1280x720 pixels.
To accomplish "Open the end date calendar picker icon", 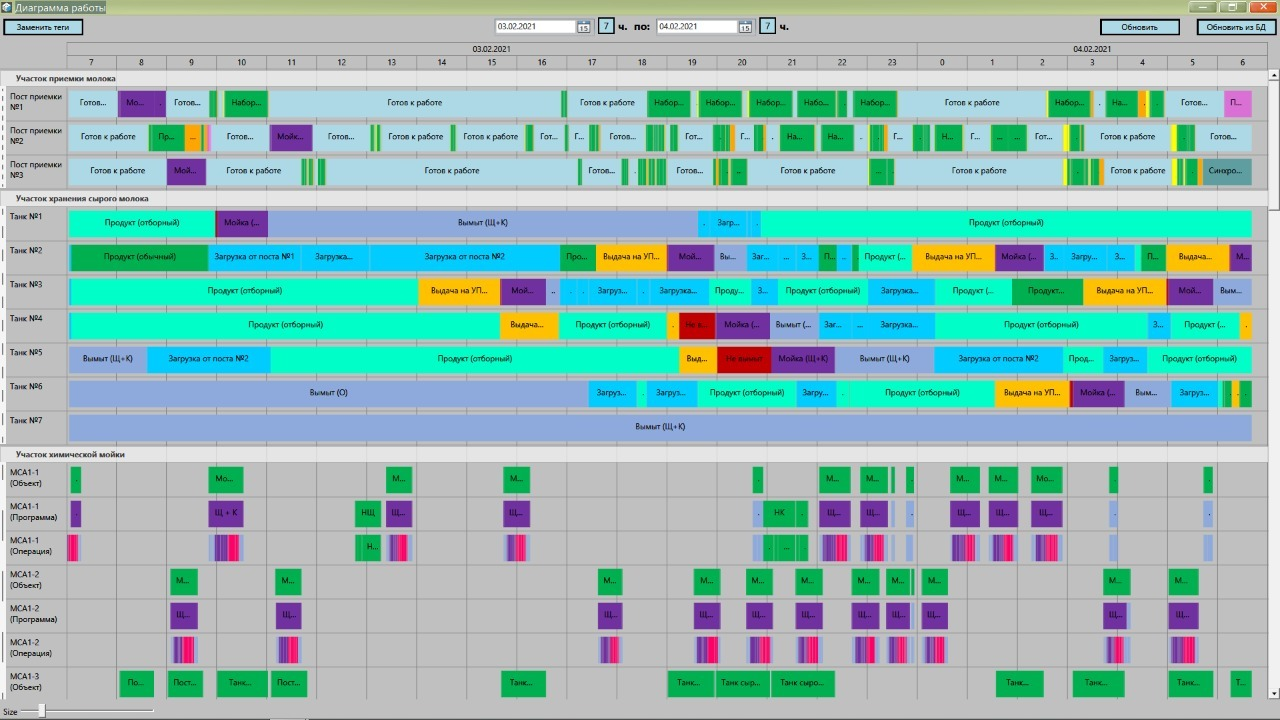I will point(745,27).
